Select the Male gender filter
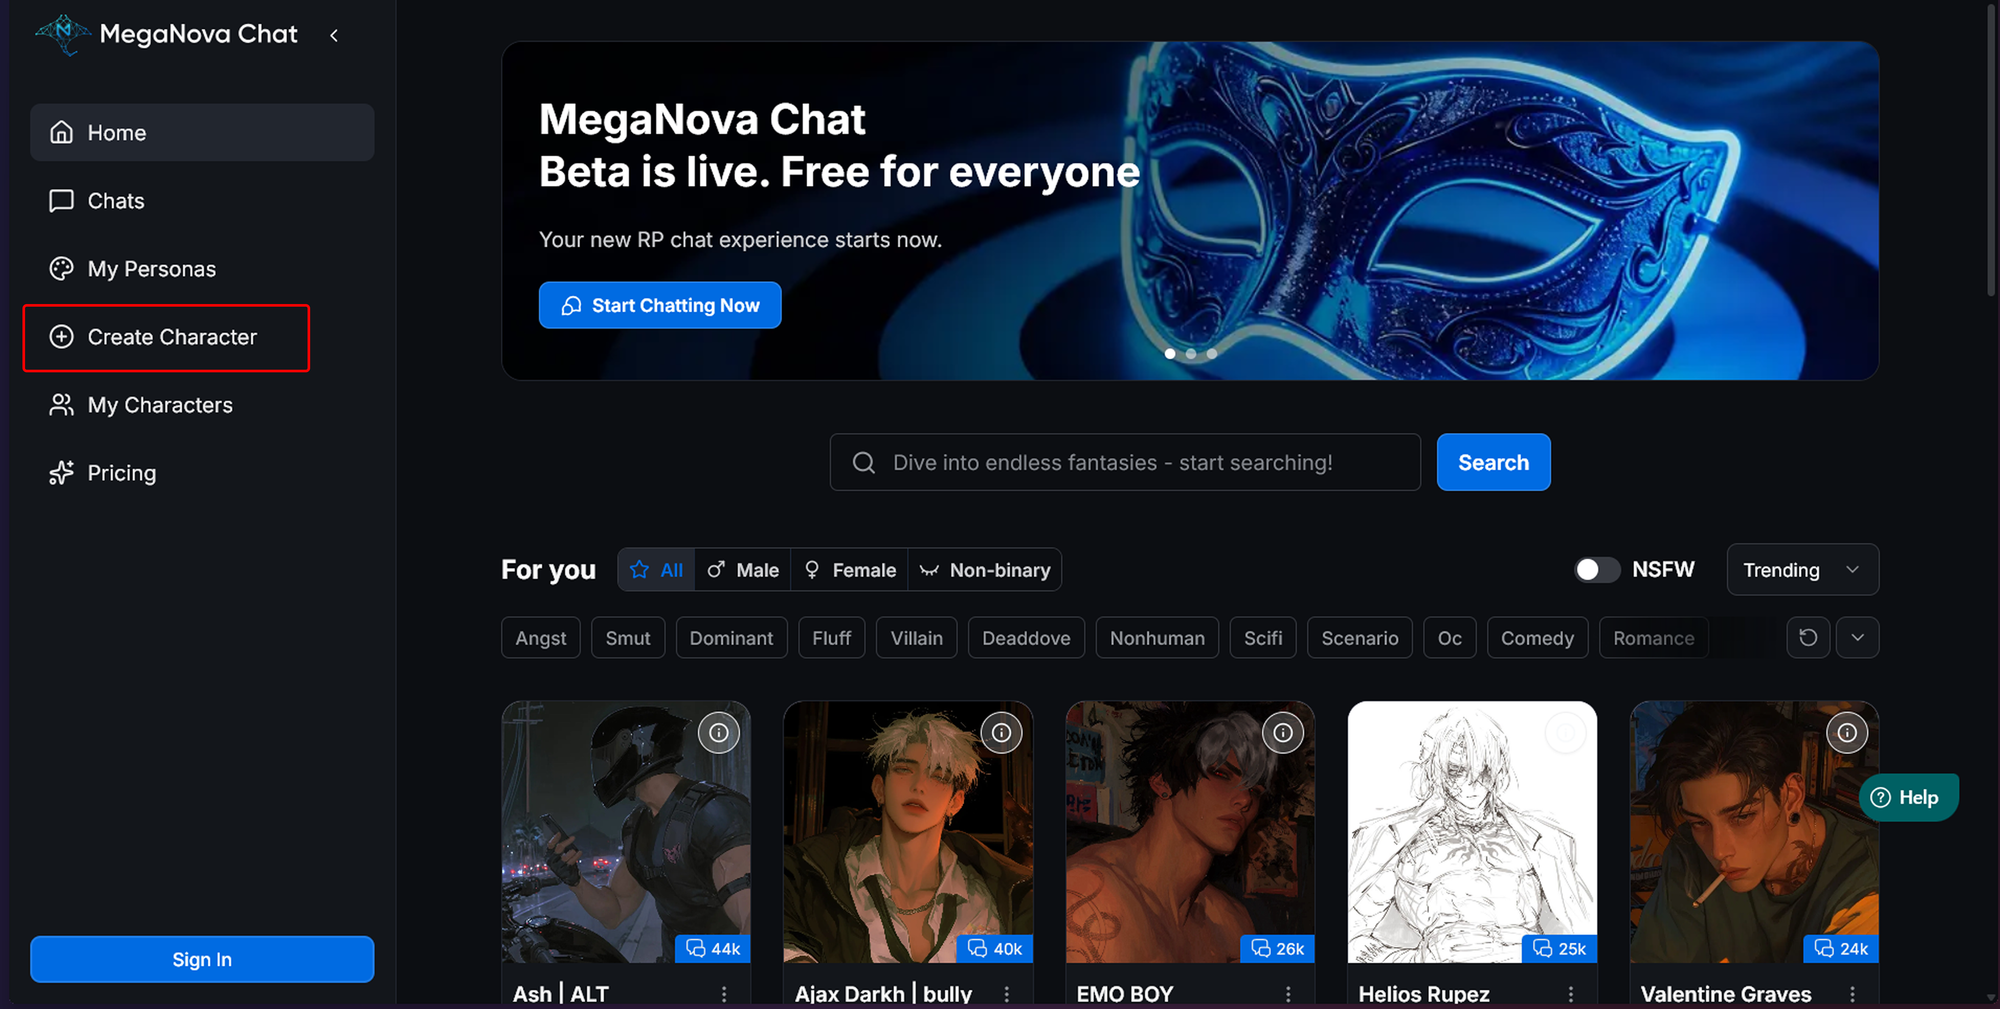The image size is (2000, 1009). [743, 570]
